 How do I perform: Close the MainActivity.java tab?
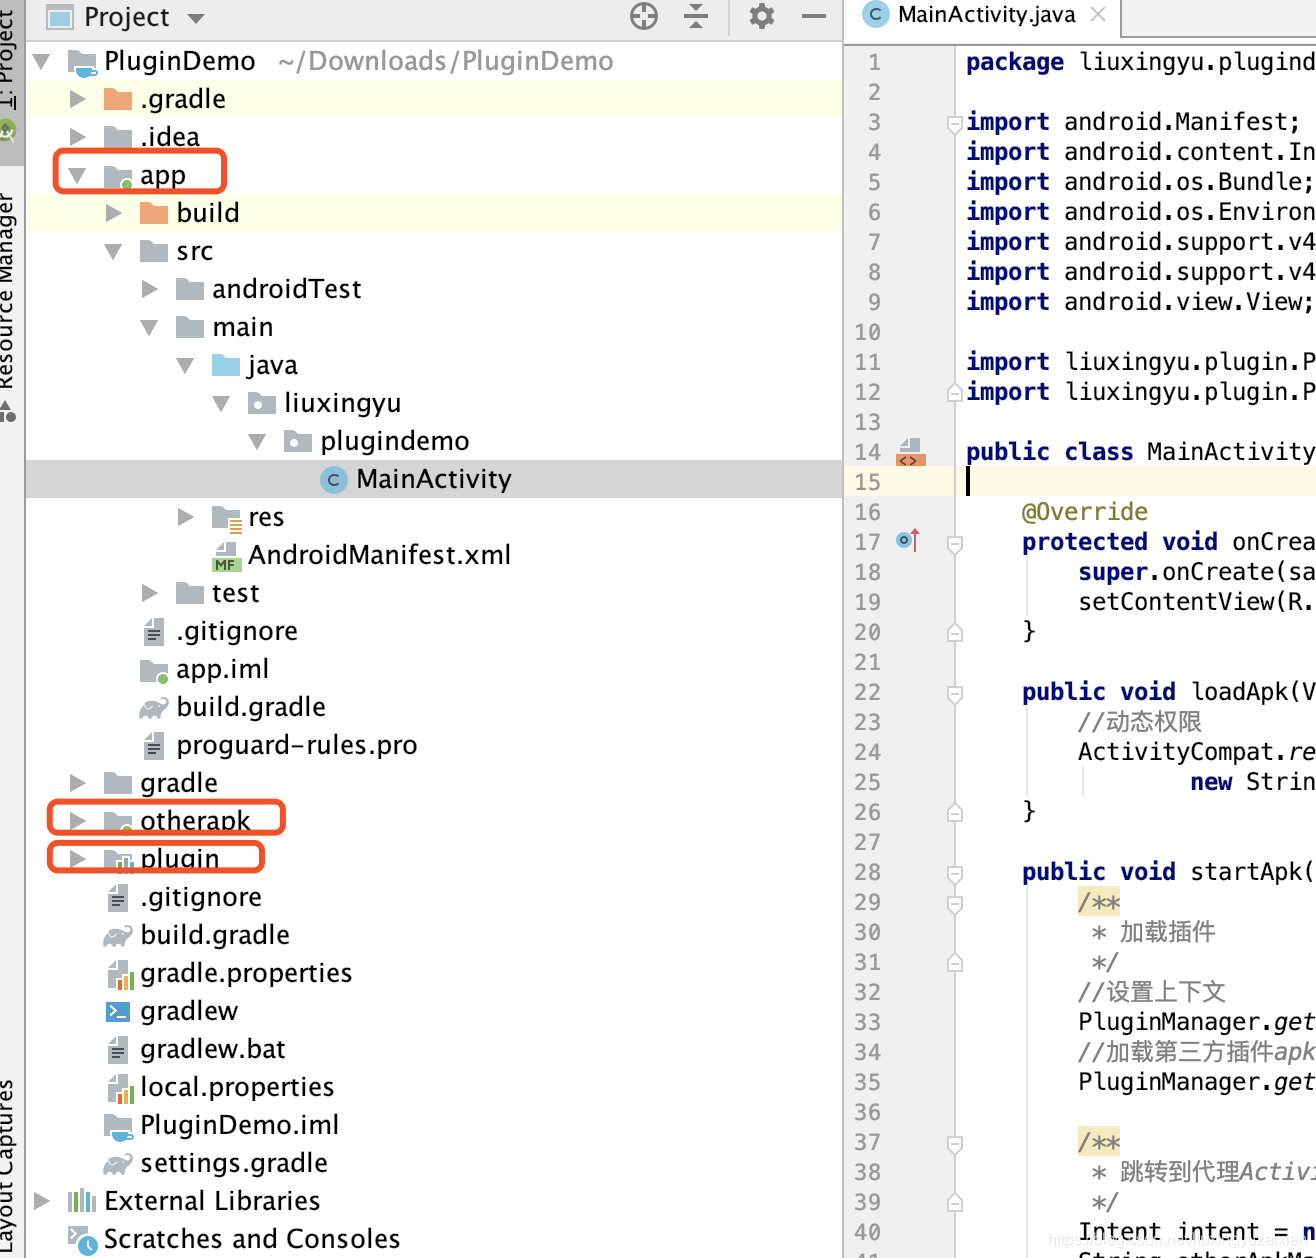(1098, 14)
